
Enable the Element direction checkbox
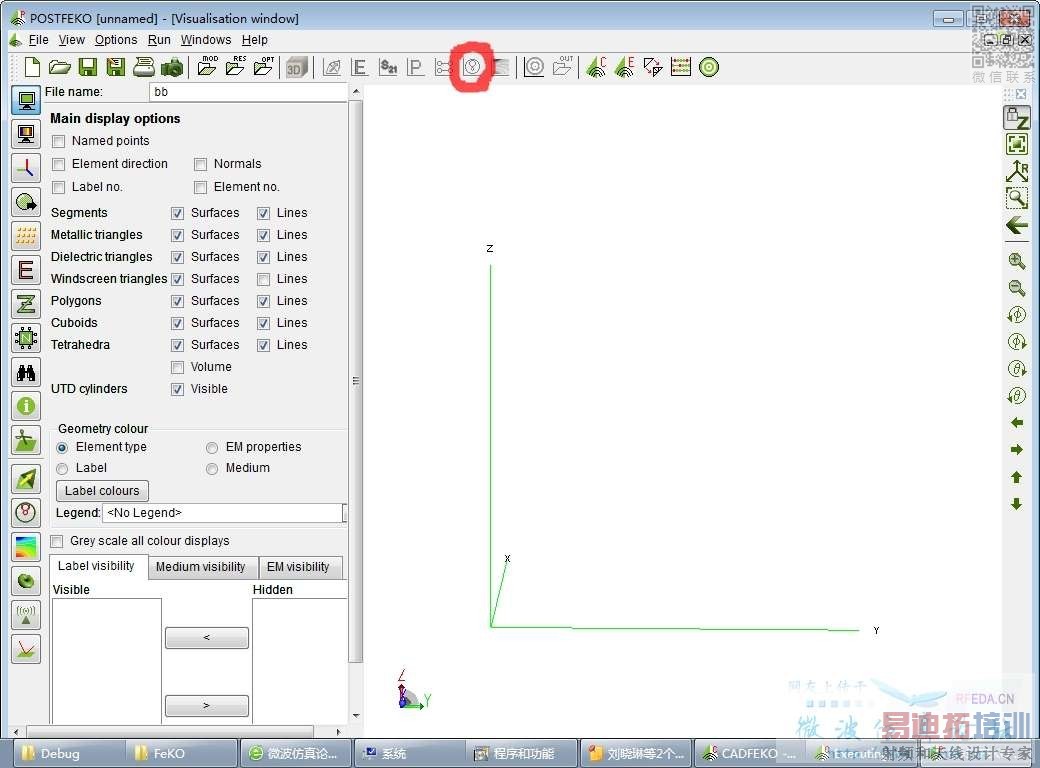[x=59, y=164]
